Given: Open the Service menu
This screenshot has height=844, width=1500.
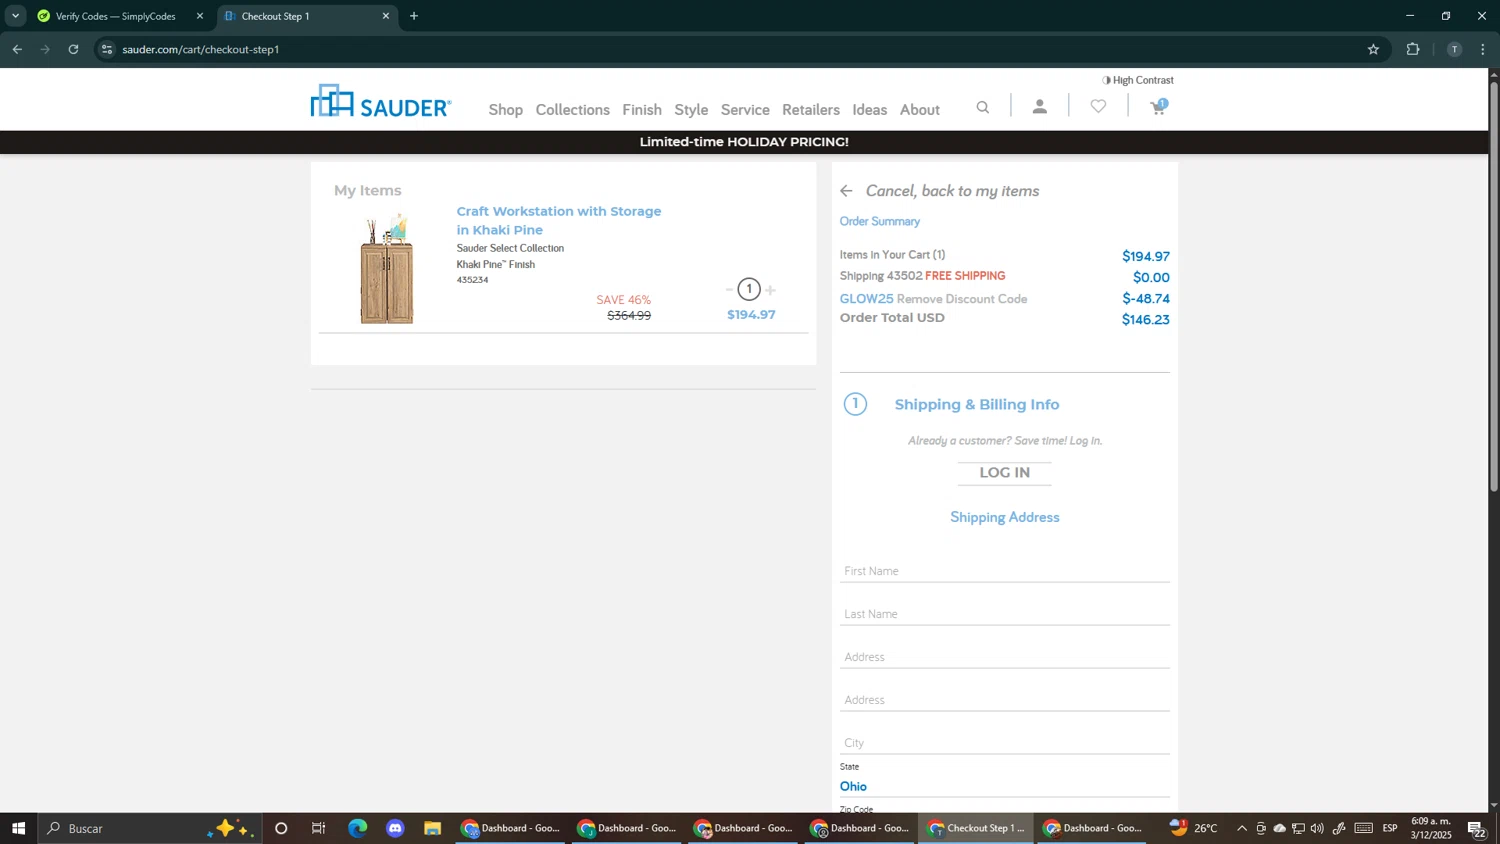Looking at the screenshot, I should coord(745,110).
